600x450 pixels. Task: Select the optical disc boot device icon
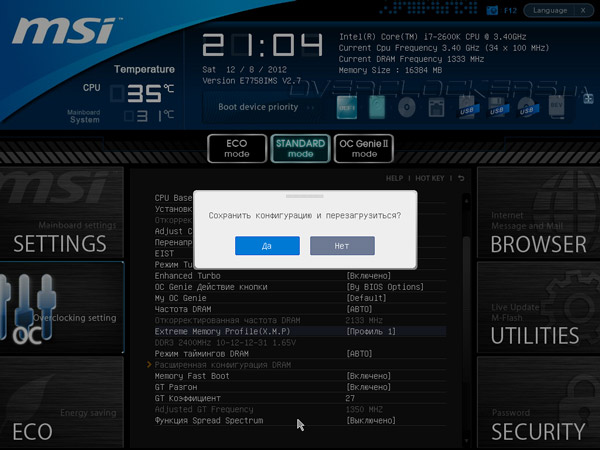[x=406, y=108]
